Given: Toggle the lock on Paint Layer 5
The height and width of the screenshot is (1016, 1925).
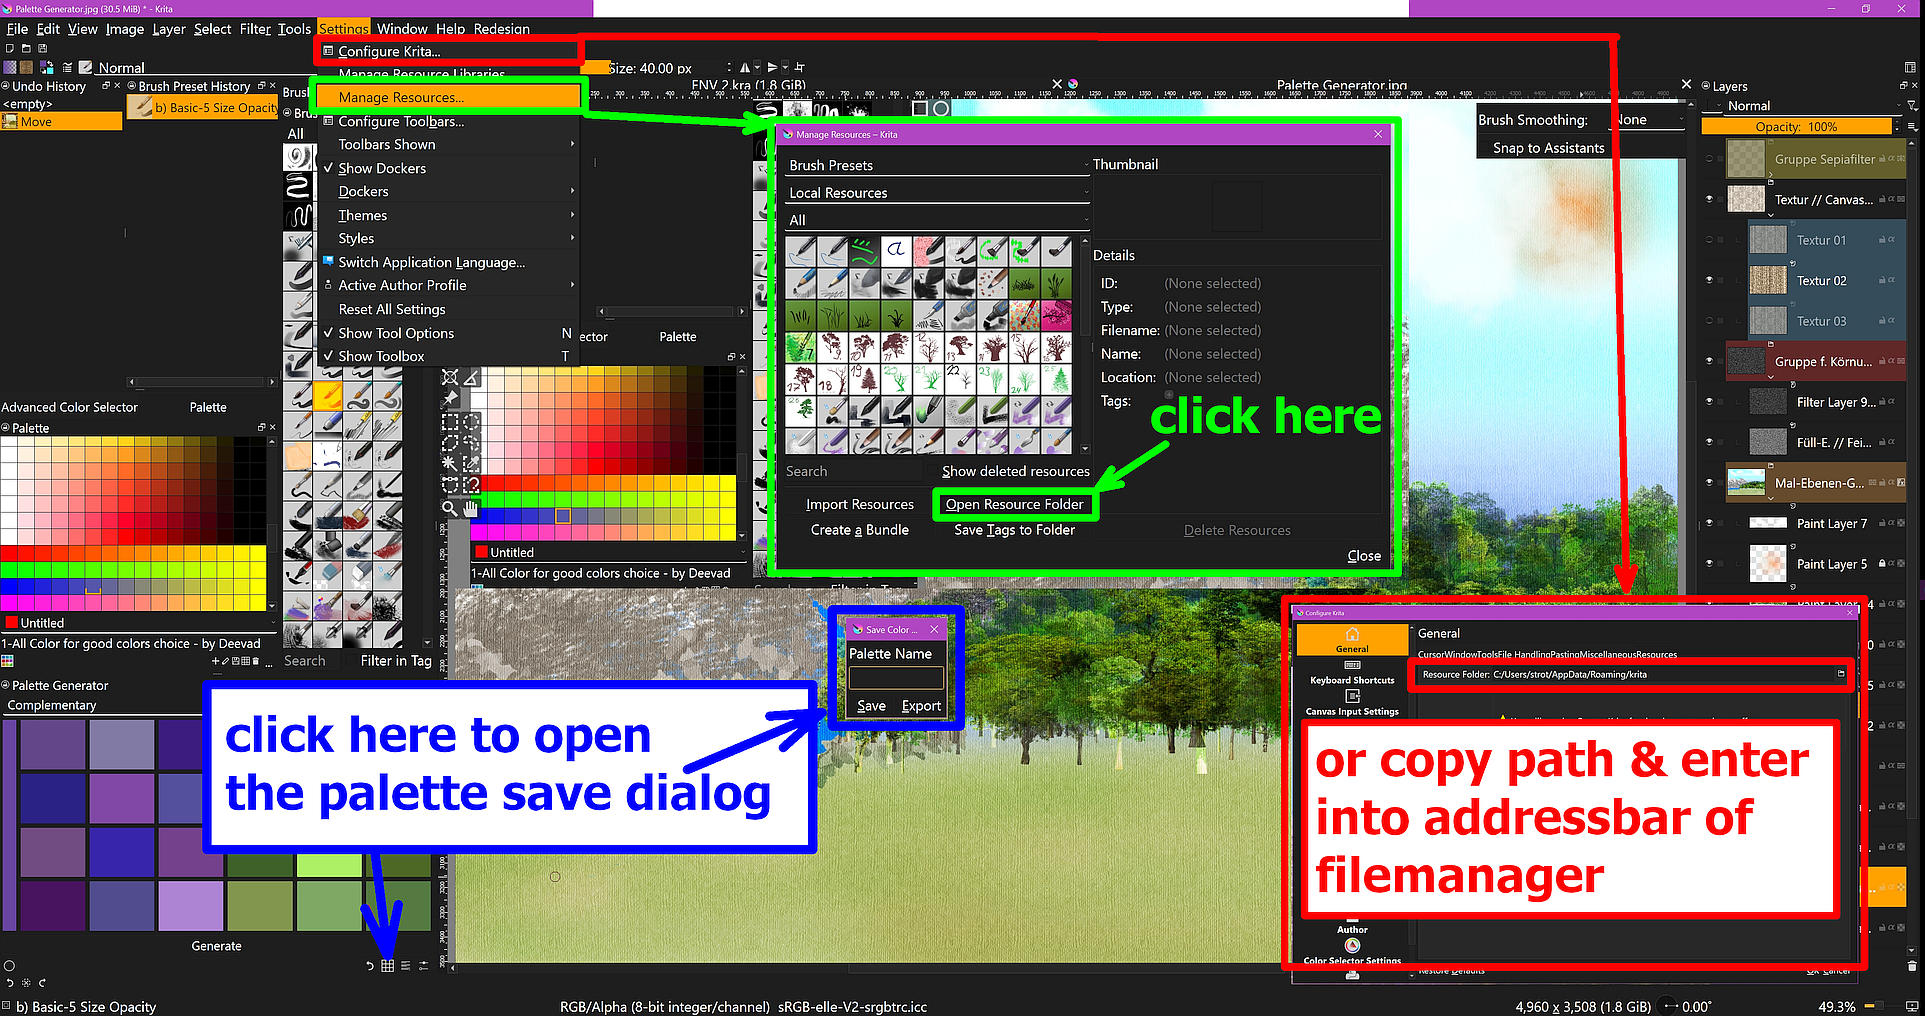Looking at the screenshot, I should click(x=1881, y=564).
